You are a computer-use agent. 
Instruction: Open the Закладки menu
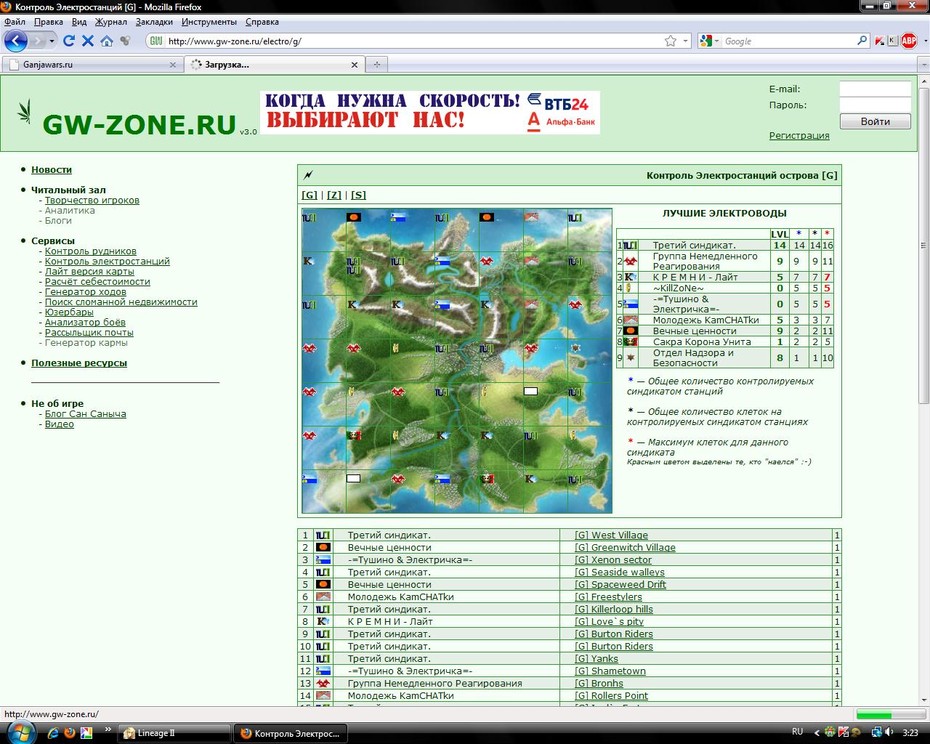154,22
